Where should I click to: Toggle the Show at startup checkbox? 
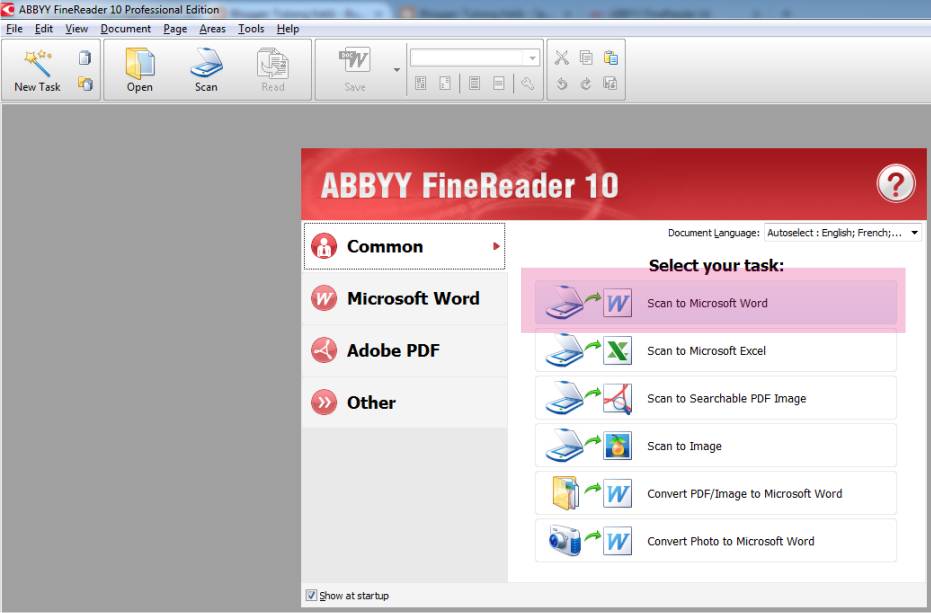coord(311,595)
